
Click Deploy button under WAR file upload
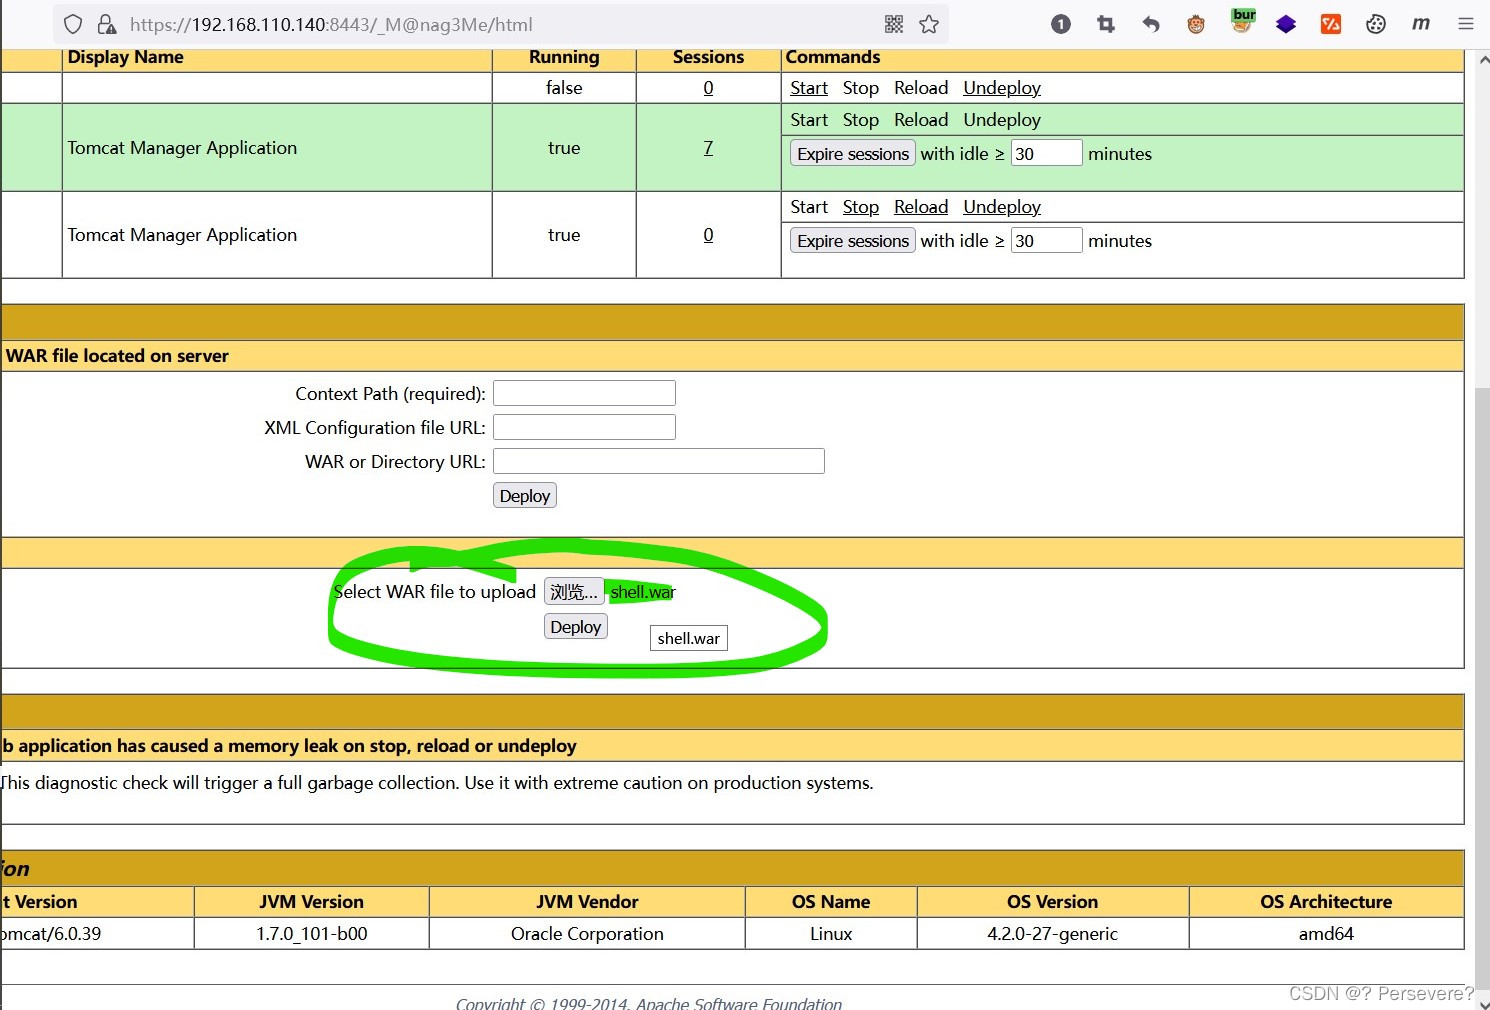[576, 627]
